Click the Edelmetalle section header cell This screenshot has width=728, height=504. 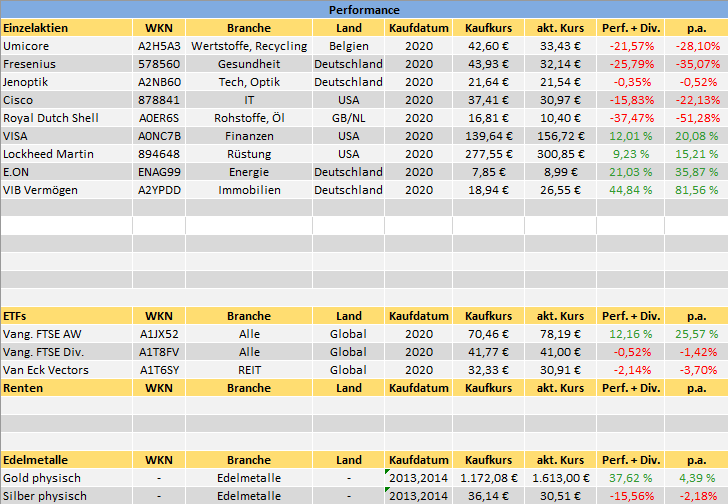click(x=67, y=460)
